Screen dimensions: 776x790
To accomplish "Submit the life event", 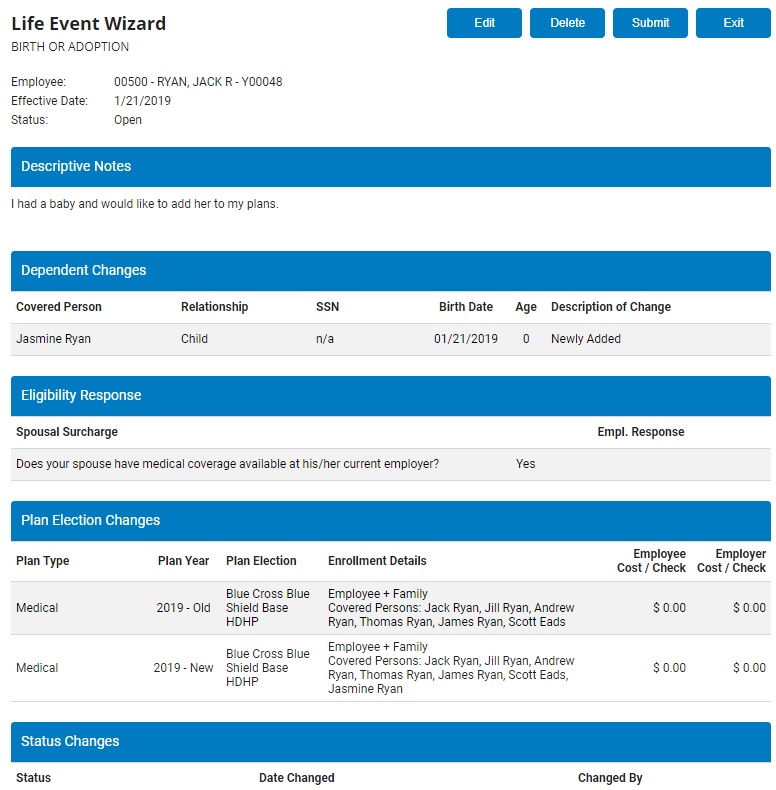I will click(x=650, y=23).
